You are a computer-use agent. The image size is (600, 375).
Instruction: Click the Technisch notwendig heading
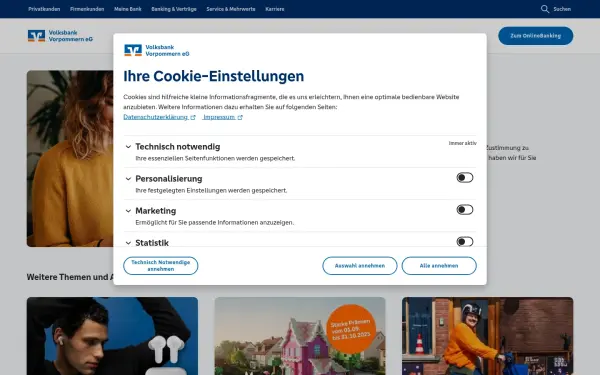[x=178, y=147]
